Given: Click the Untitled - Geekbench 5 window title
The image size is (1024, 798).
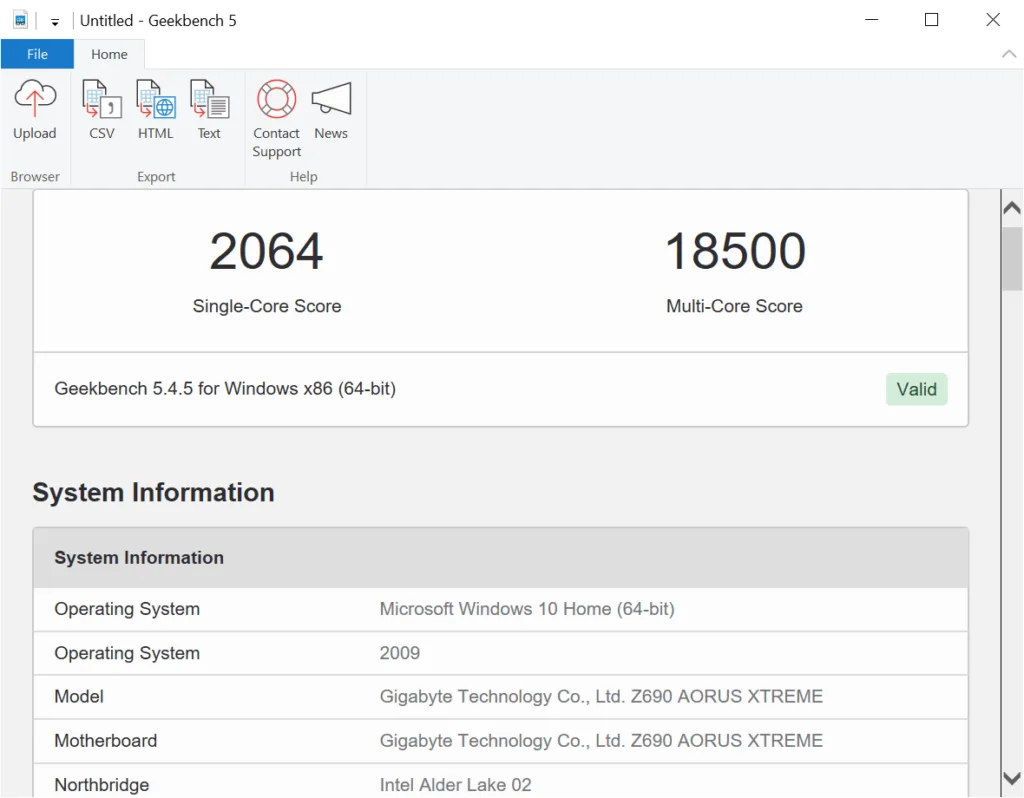Looking at the screenshot, I should click(x=158, y=21).
